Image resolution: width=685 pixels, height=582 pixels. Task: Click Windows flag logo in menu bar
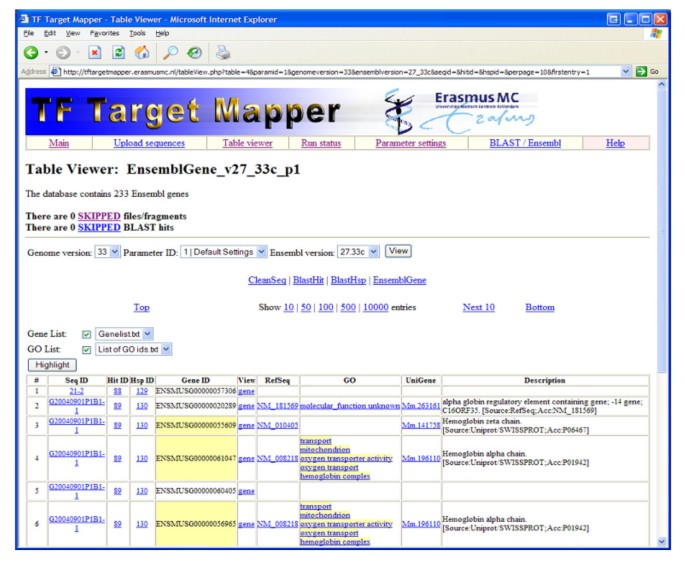pos(656,34)
